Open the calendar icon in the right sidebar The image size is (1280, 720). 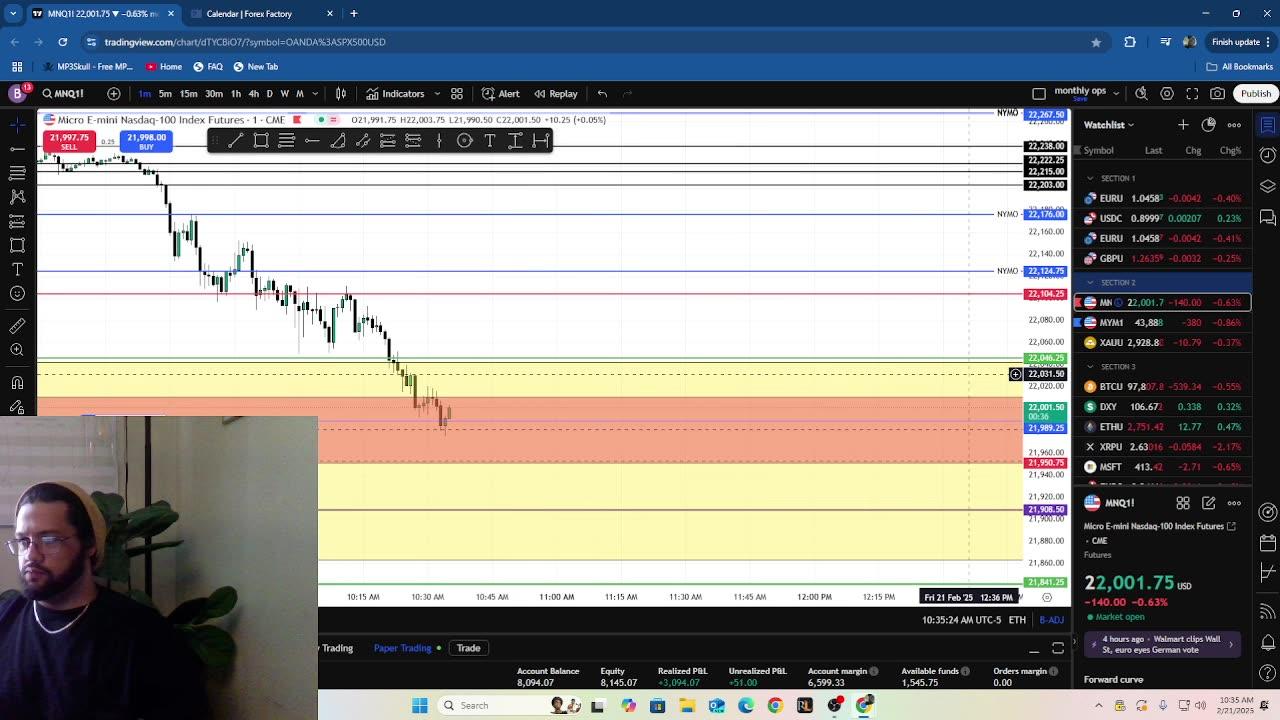coord(1267,543)
